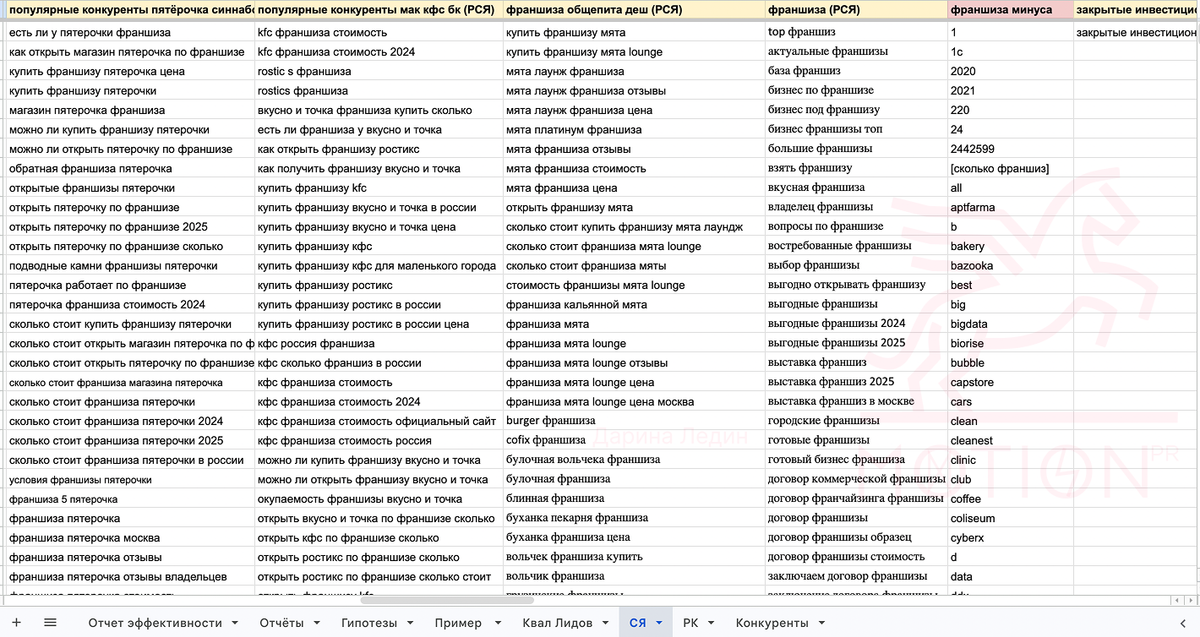Click cell 'bigdata'
This screenshot has height=637, width=1200.
click(x=1010, y=324)
